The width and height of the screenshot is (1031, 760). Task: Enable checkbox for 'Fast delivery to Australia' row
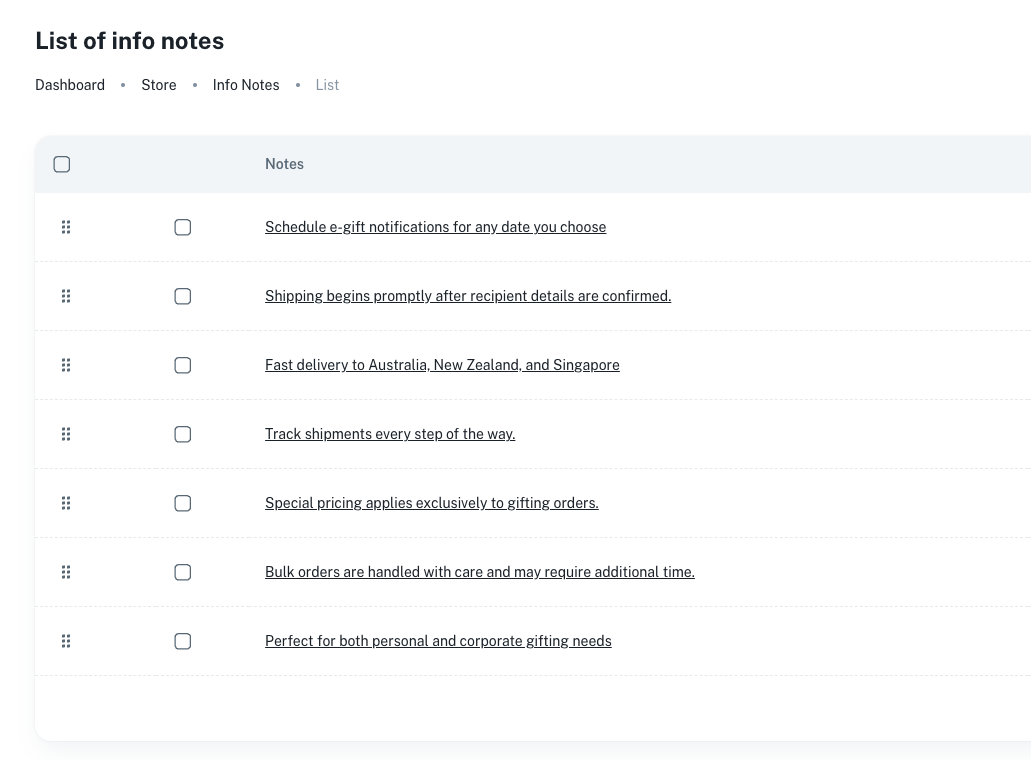click(x=183, y=365)
